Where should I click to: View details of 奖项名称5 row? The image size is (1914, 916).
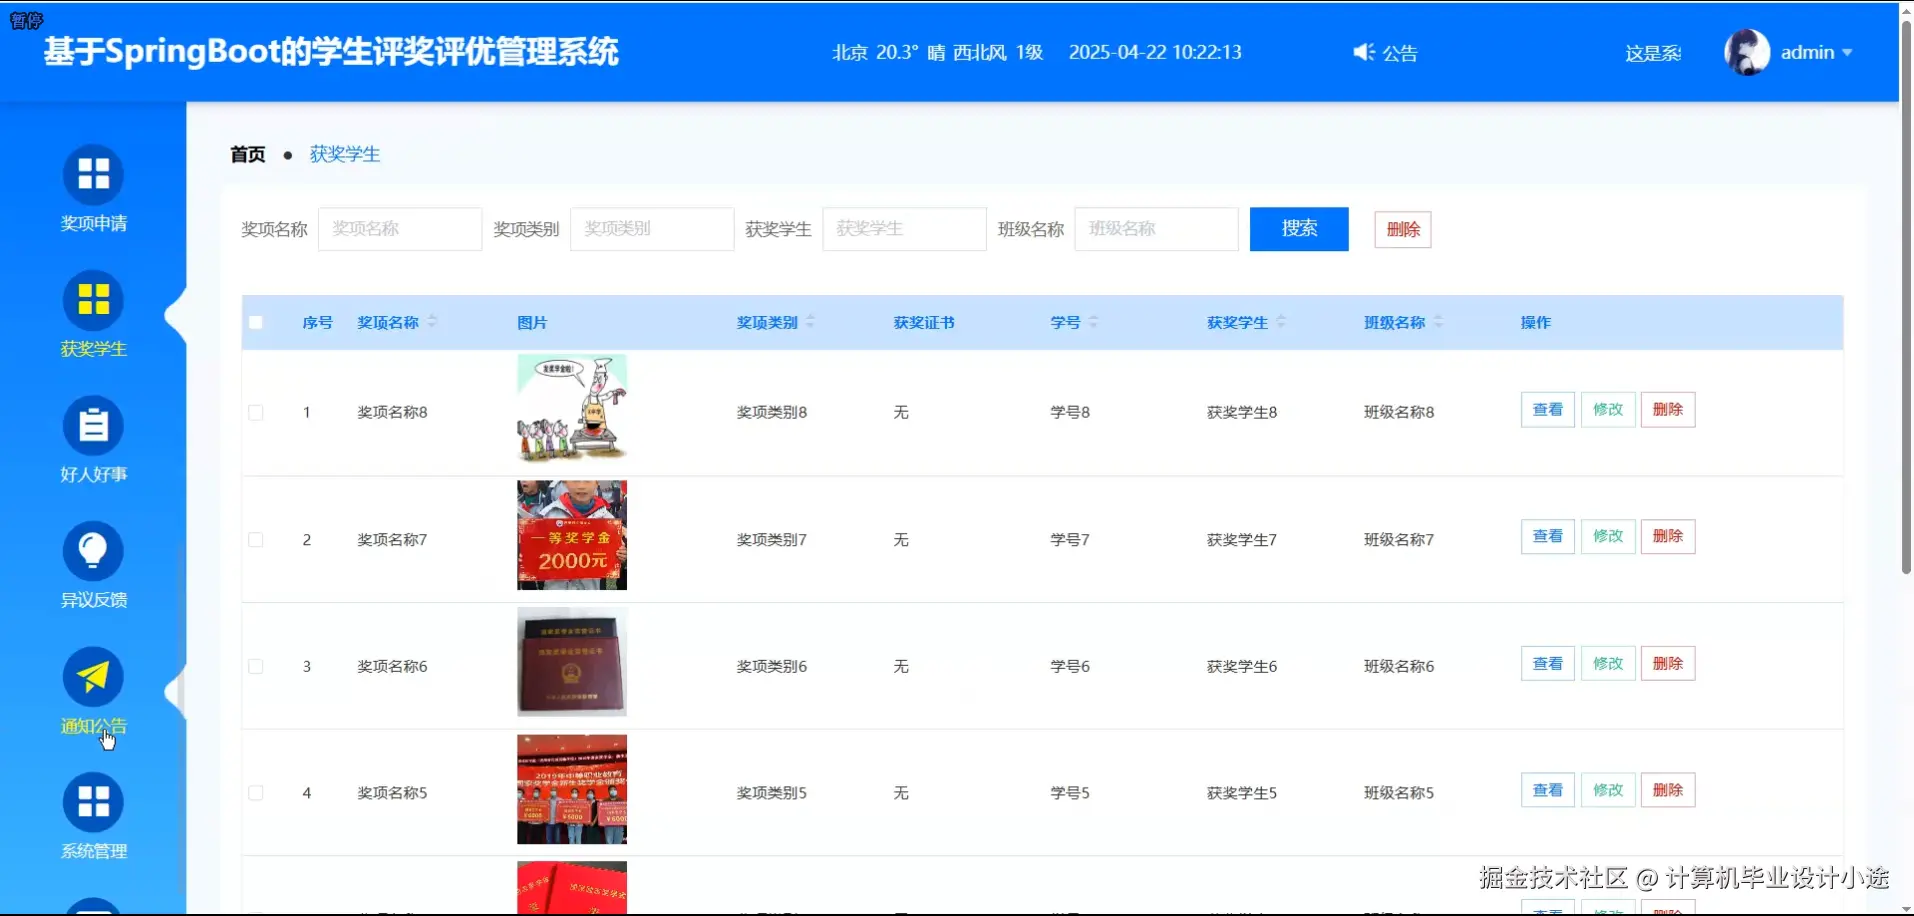(x=1548, y=790)
